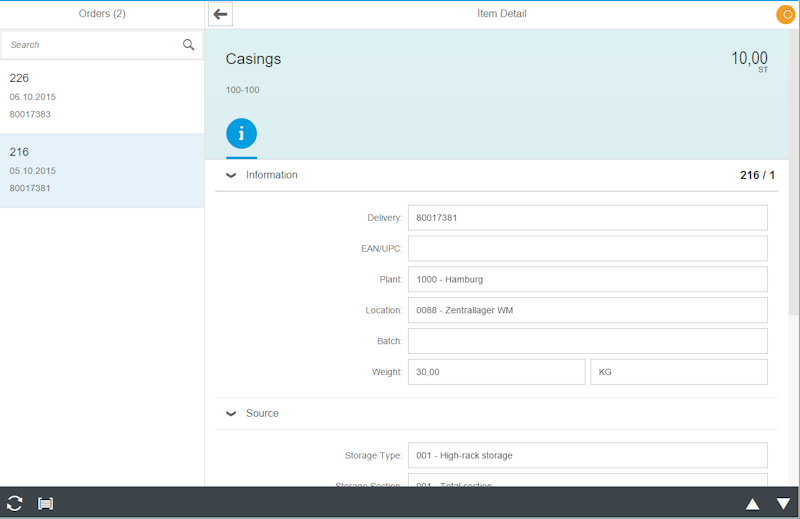Image resolution: width=800 pixels, height=519 pixels.
Task: Focus the empty EAN/UPC field
Action: 587,248
